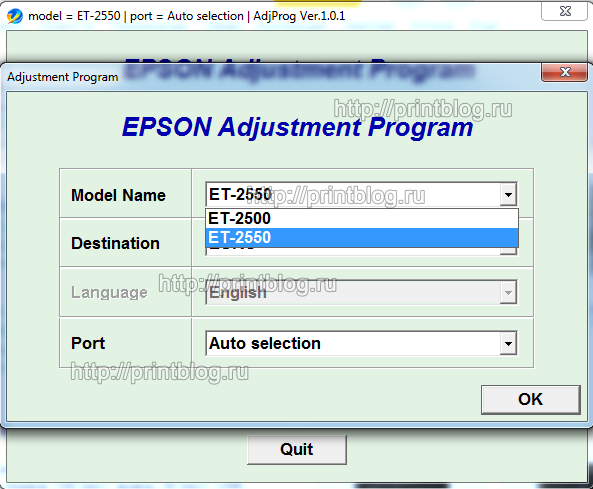The width and height of the screenshot is (593, 489).
Task: Close the background AdjProg main window
Action: click(565, 11)
